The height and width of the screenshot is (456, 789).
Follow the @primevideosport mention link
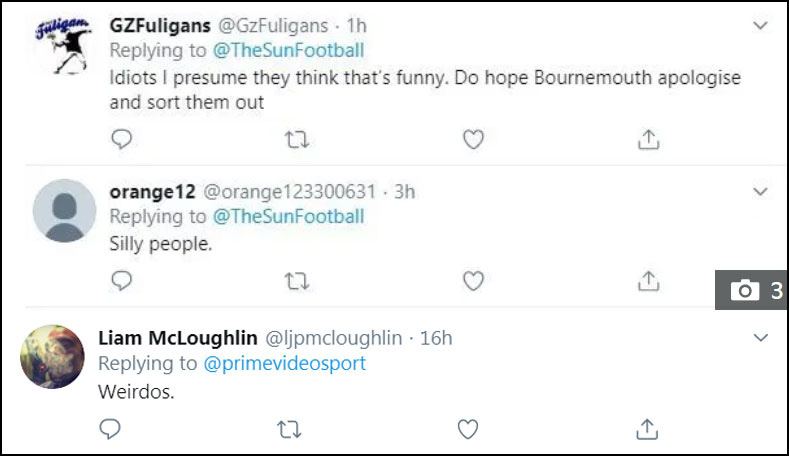tap(284, 363)
